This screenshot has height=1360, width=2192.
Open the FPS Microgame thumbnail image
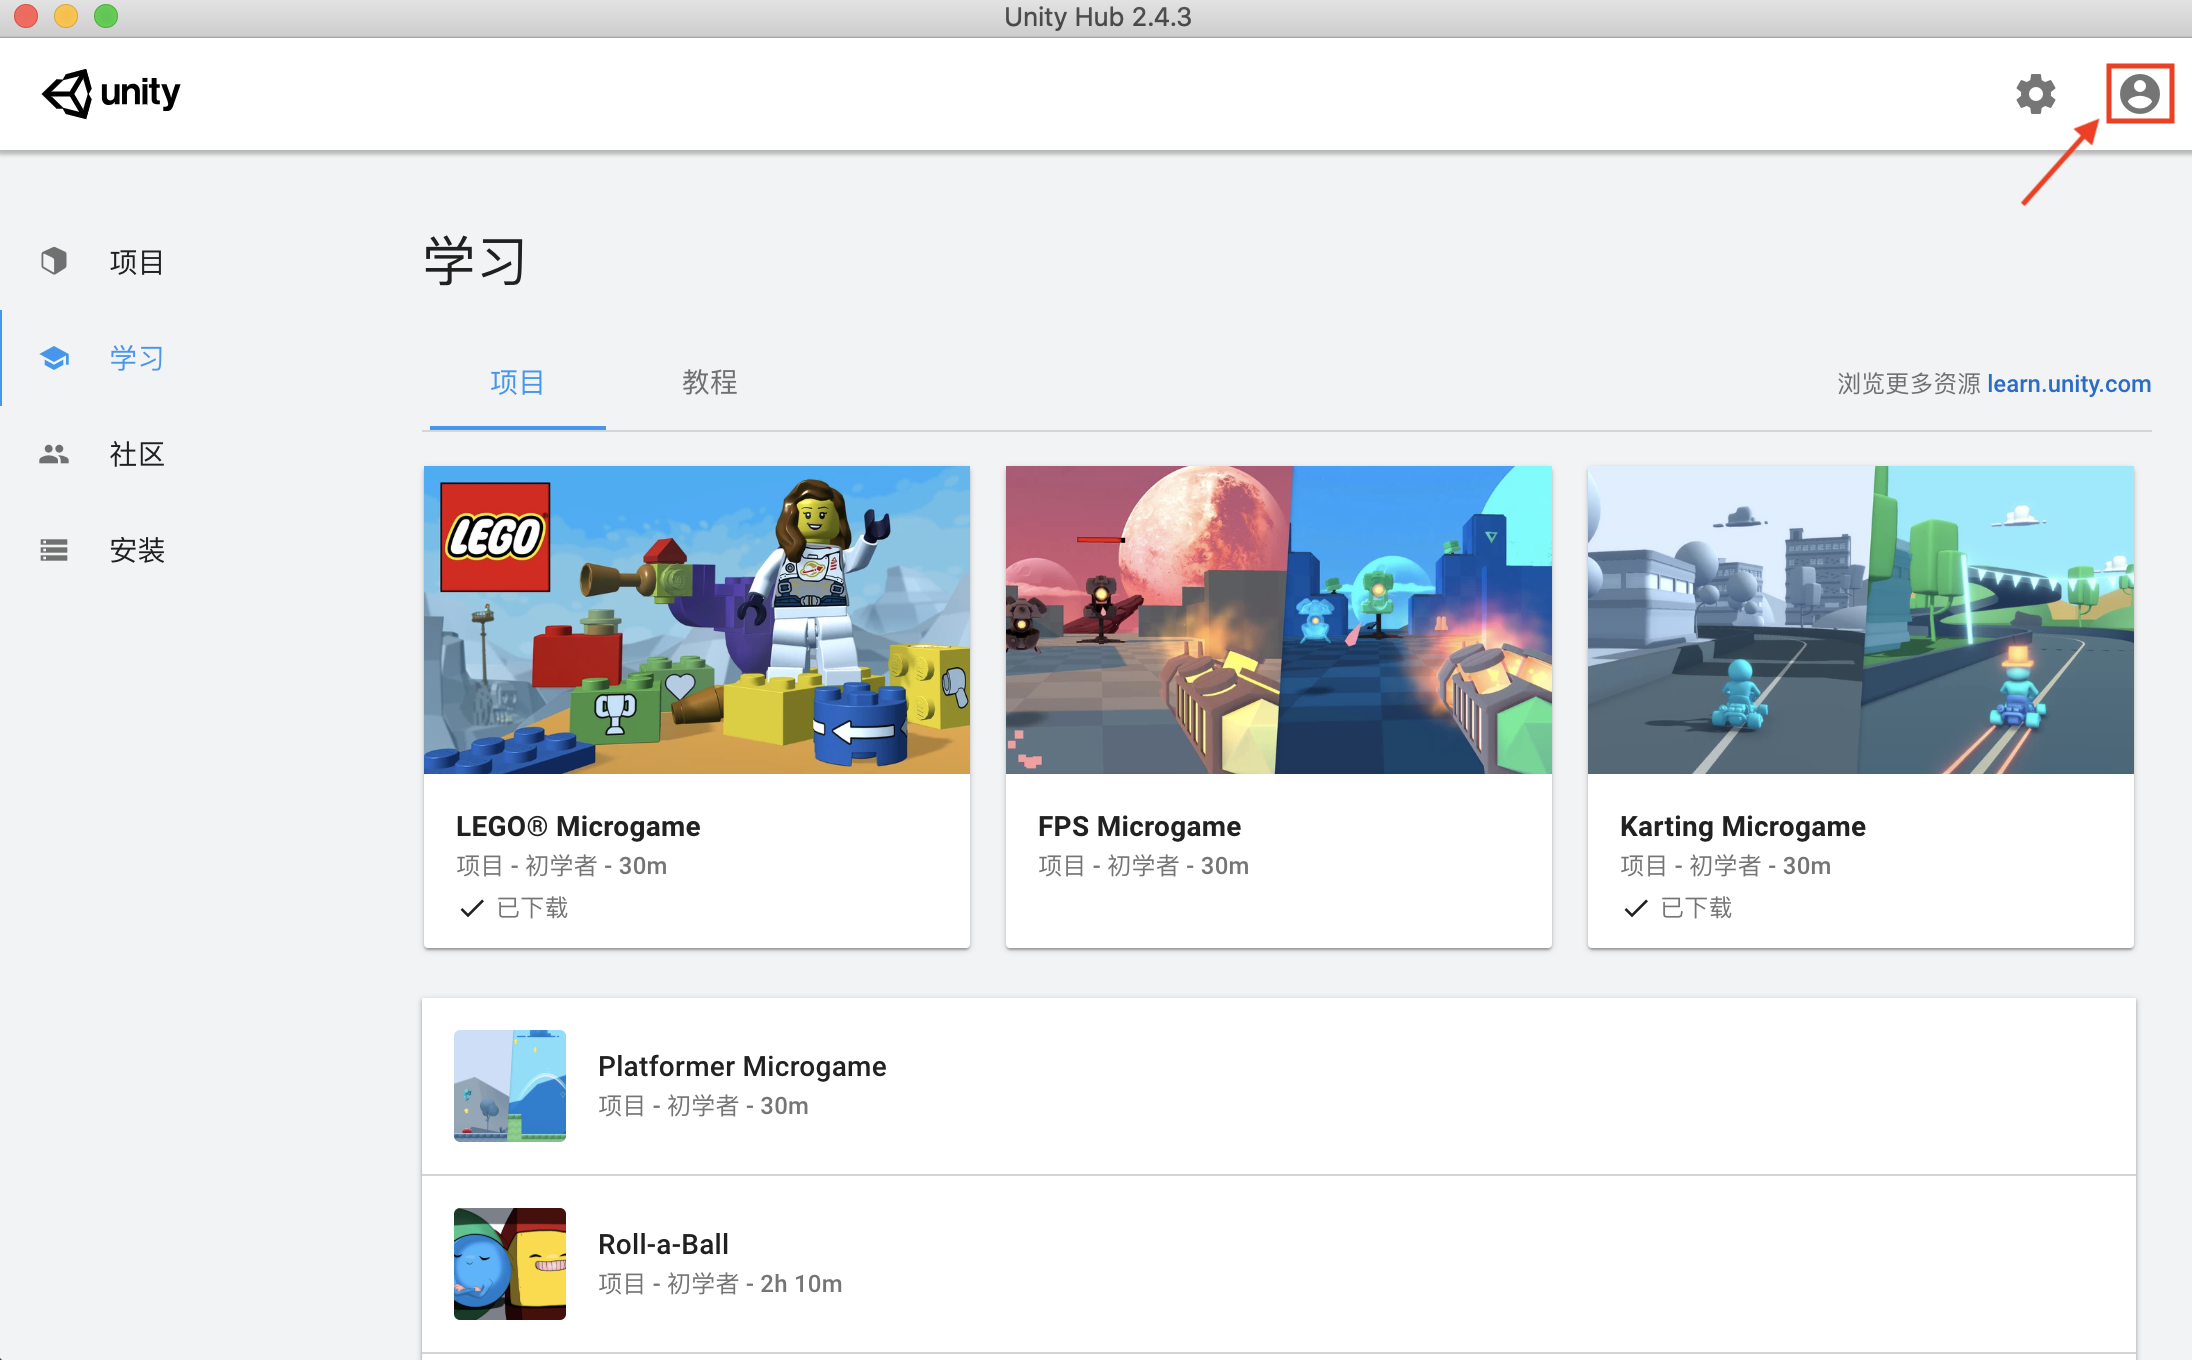1279,620
